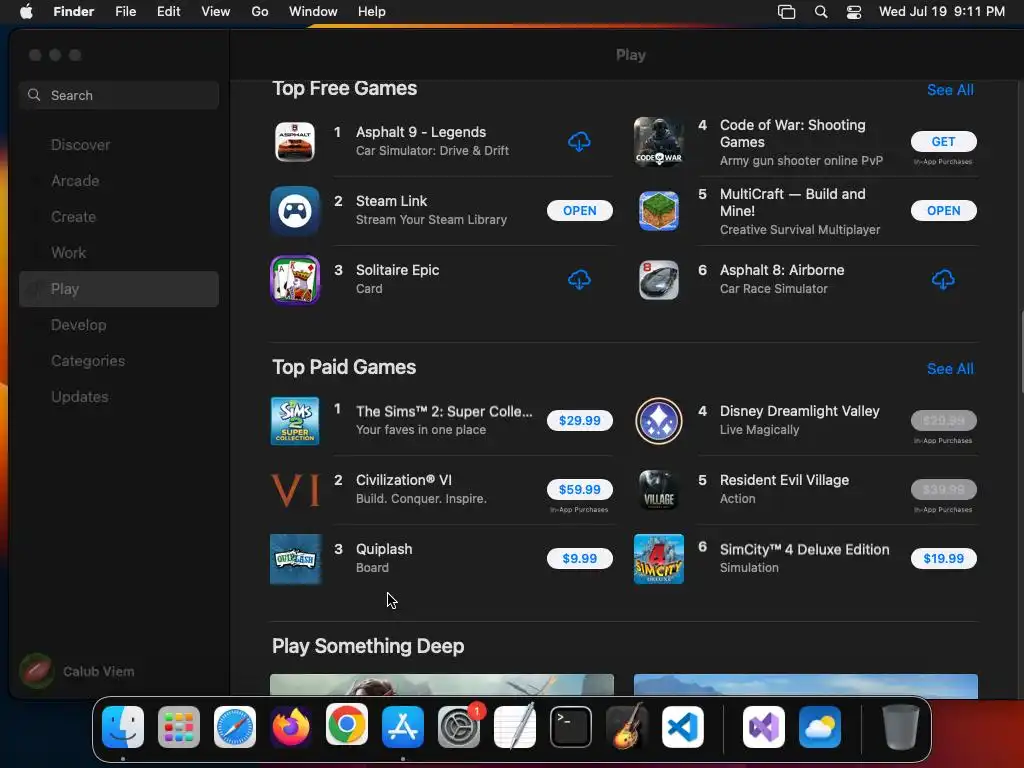Open Launchpad from the Dock
The width and height of the screenshot is (1024, 768).
pos(179,727)
